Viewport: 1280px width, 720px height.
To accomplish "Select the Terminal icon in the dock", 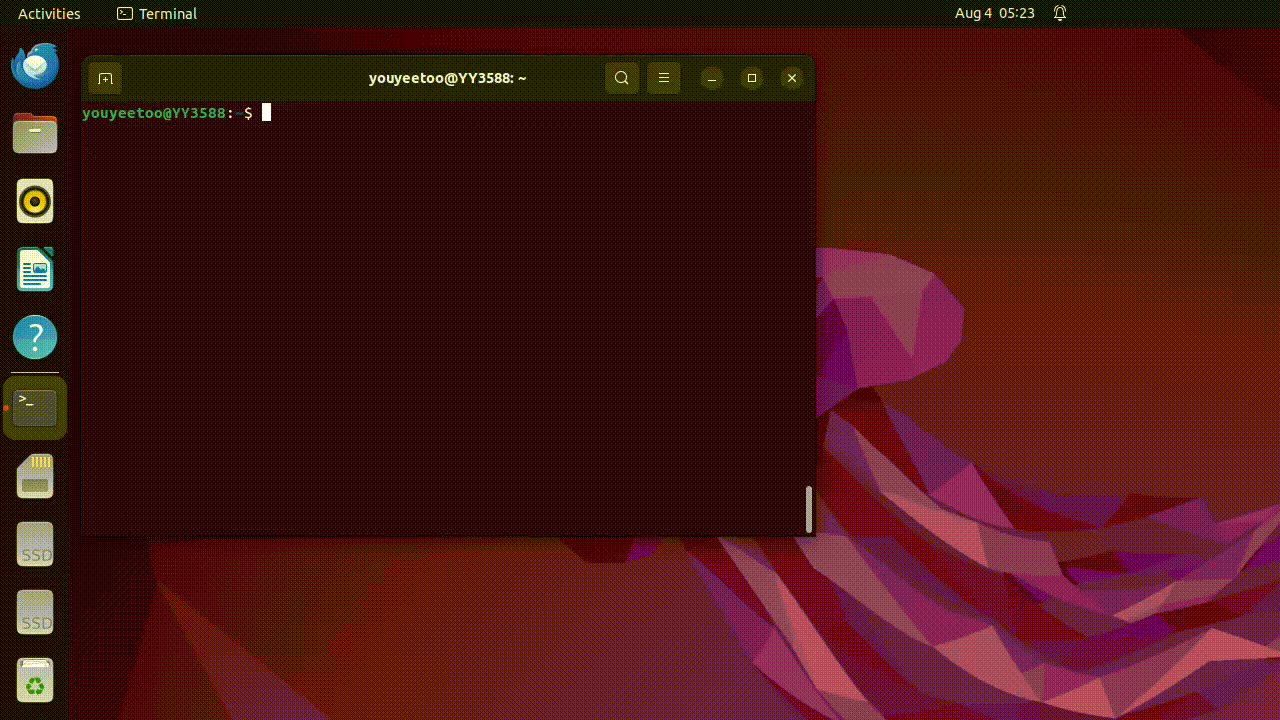I will [35, 408].
